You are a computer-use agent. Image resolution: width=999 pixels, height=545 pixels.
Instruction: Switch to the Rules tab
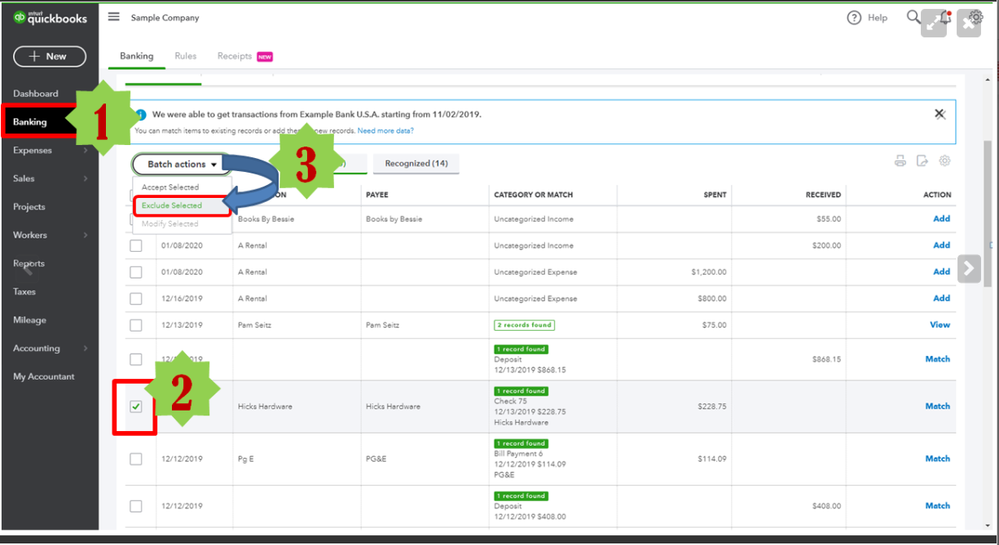click(185, 56)
